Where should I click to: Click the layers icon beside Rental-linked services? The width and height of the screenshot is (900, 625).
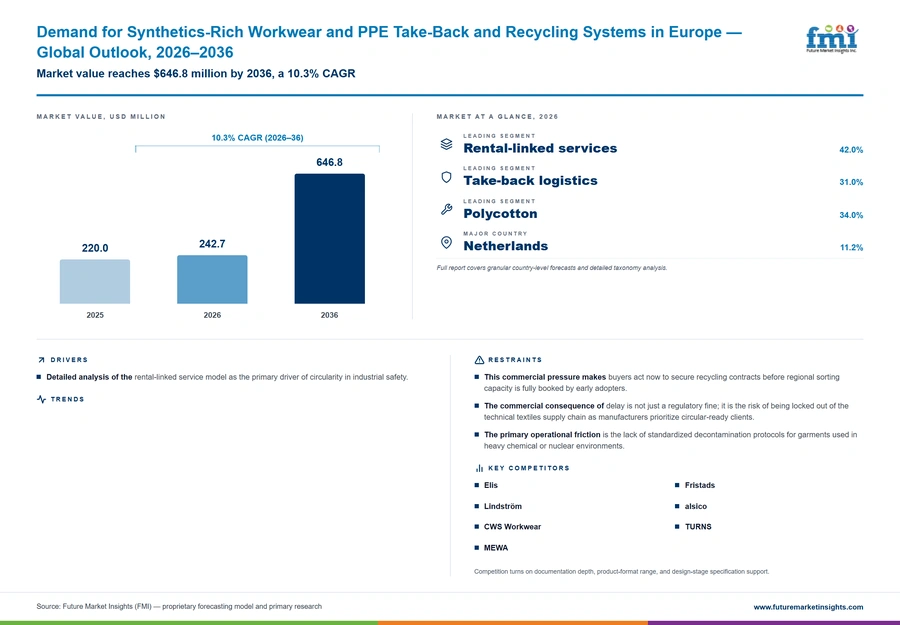tap(446, 144)
